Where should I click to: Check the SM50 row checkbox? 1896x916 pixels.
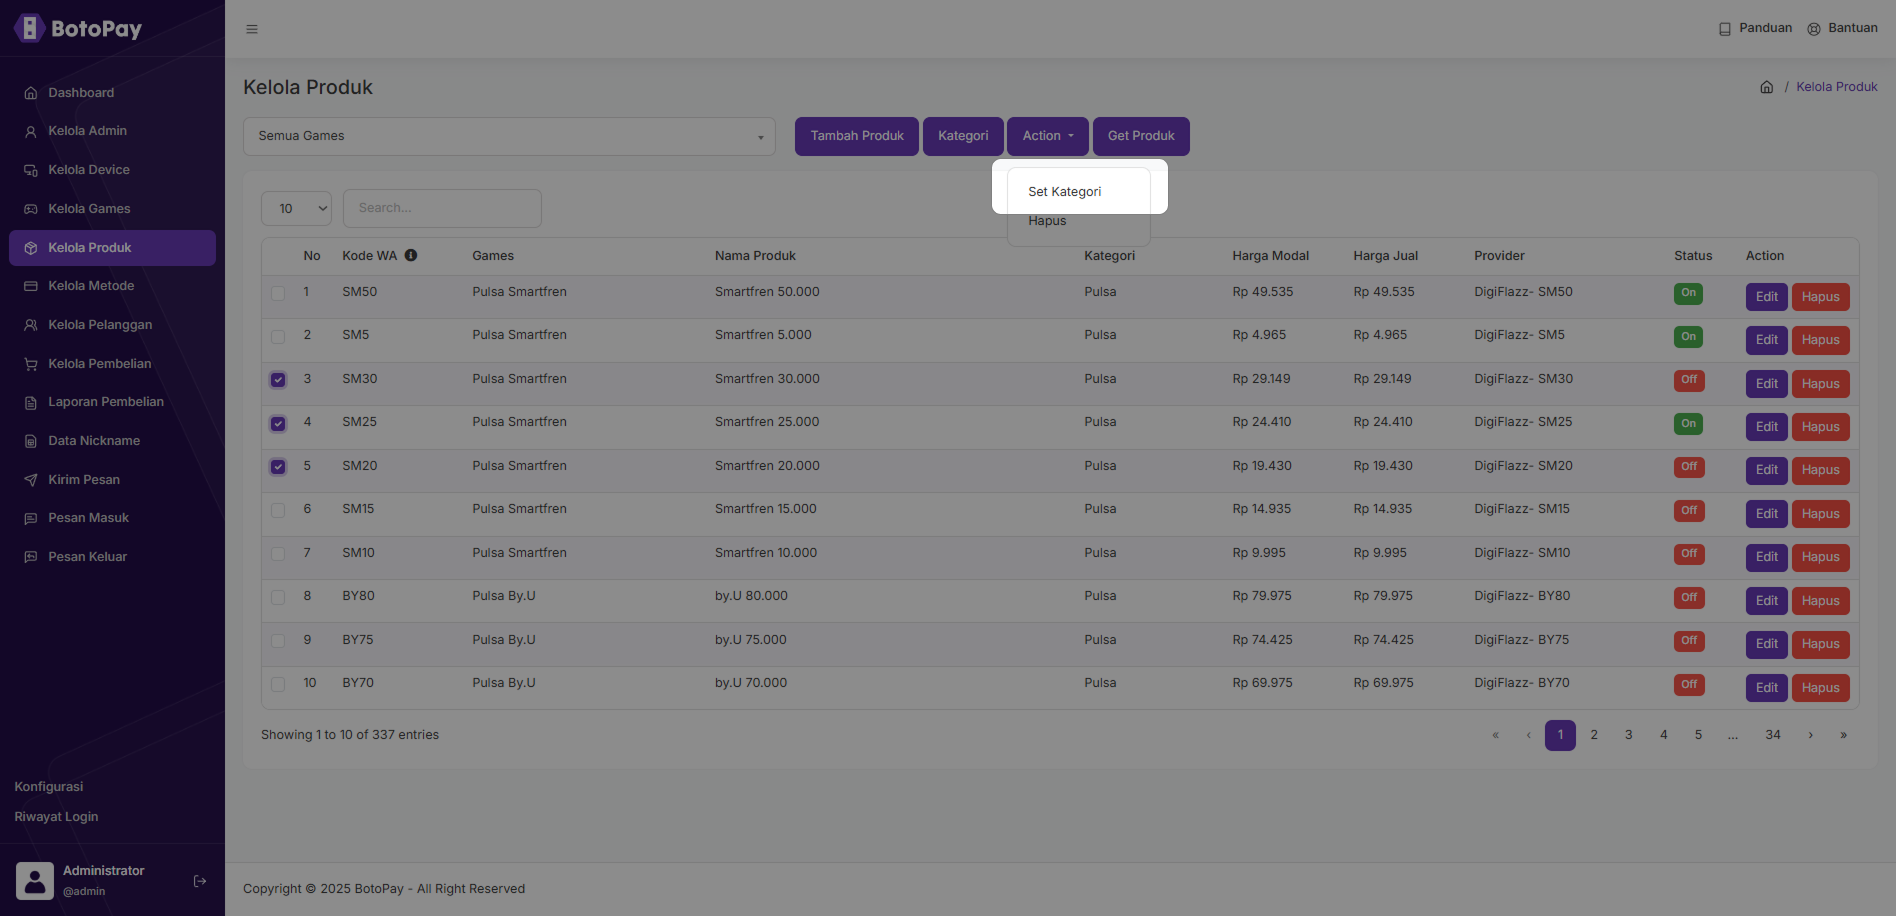278,293
